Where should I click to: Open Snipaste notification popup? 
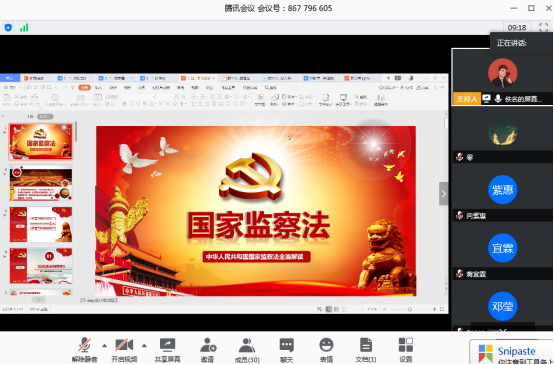point(511,352)
